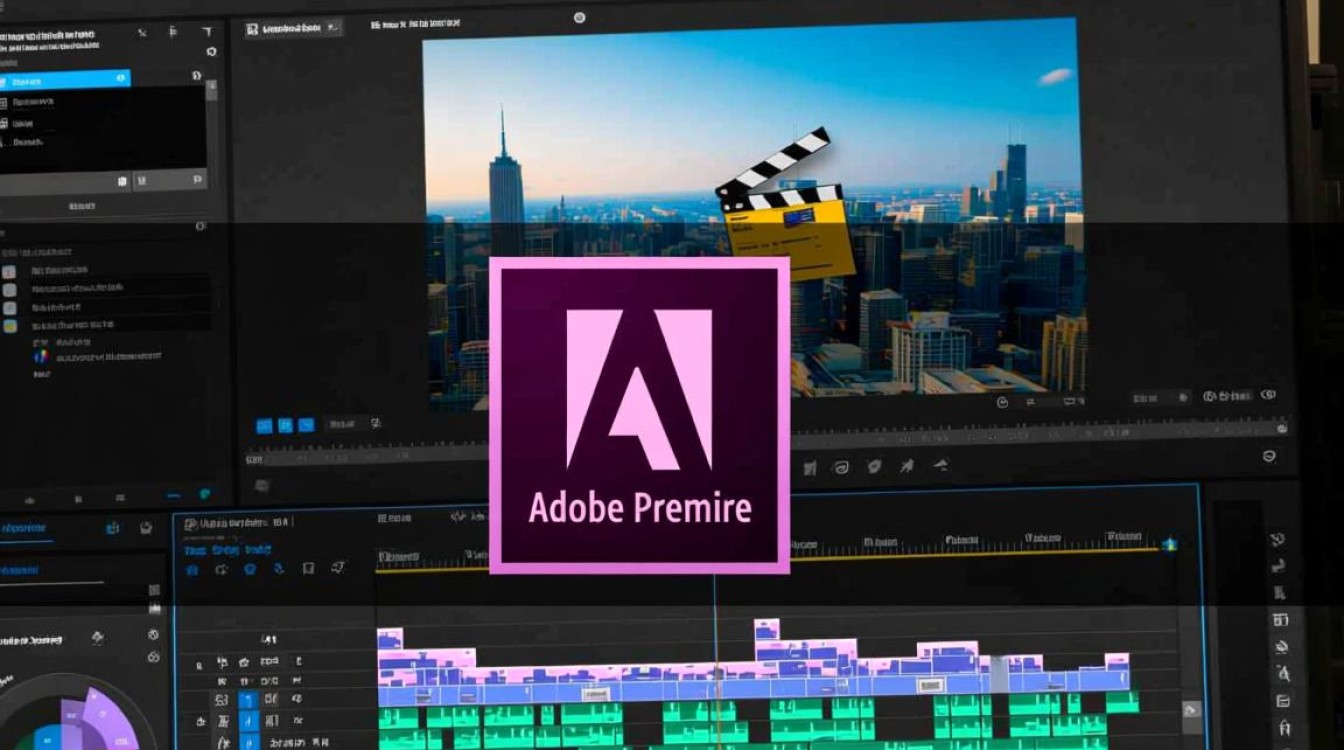Click the rainbow color wheel icon in left list
This screenshot has height=750, width=1344.
(41, 356)
